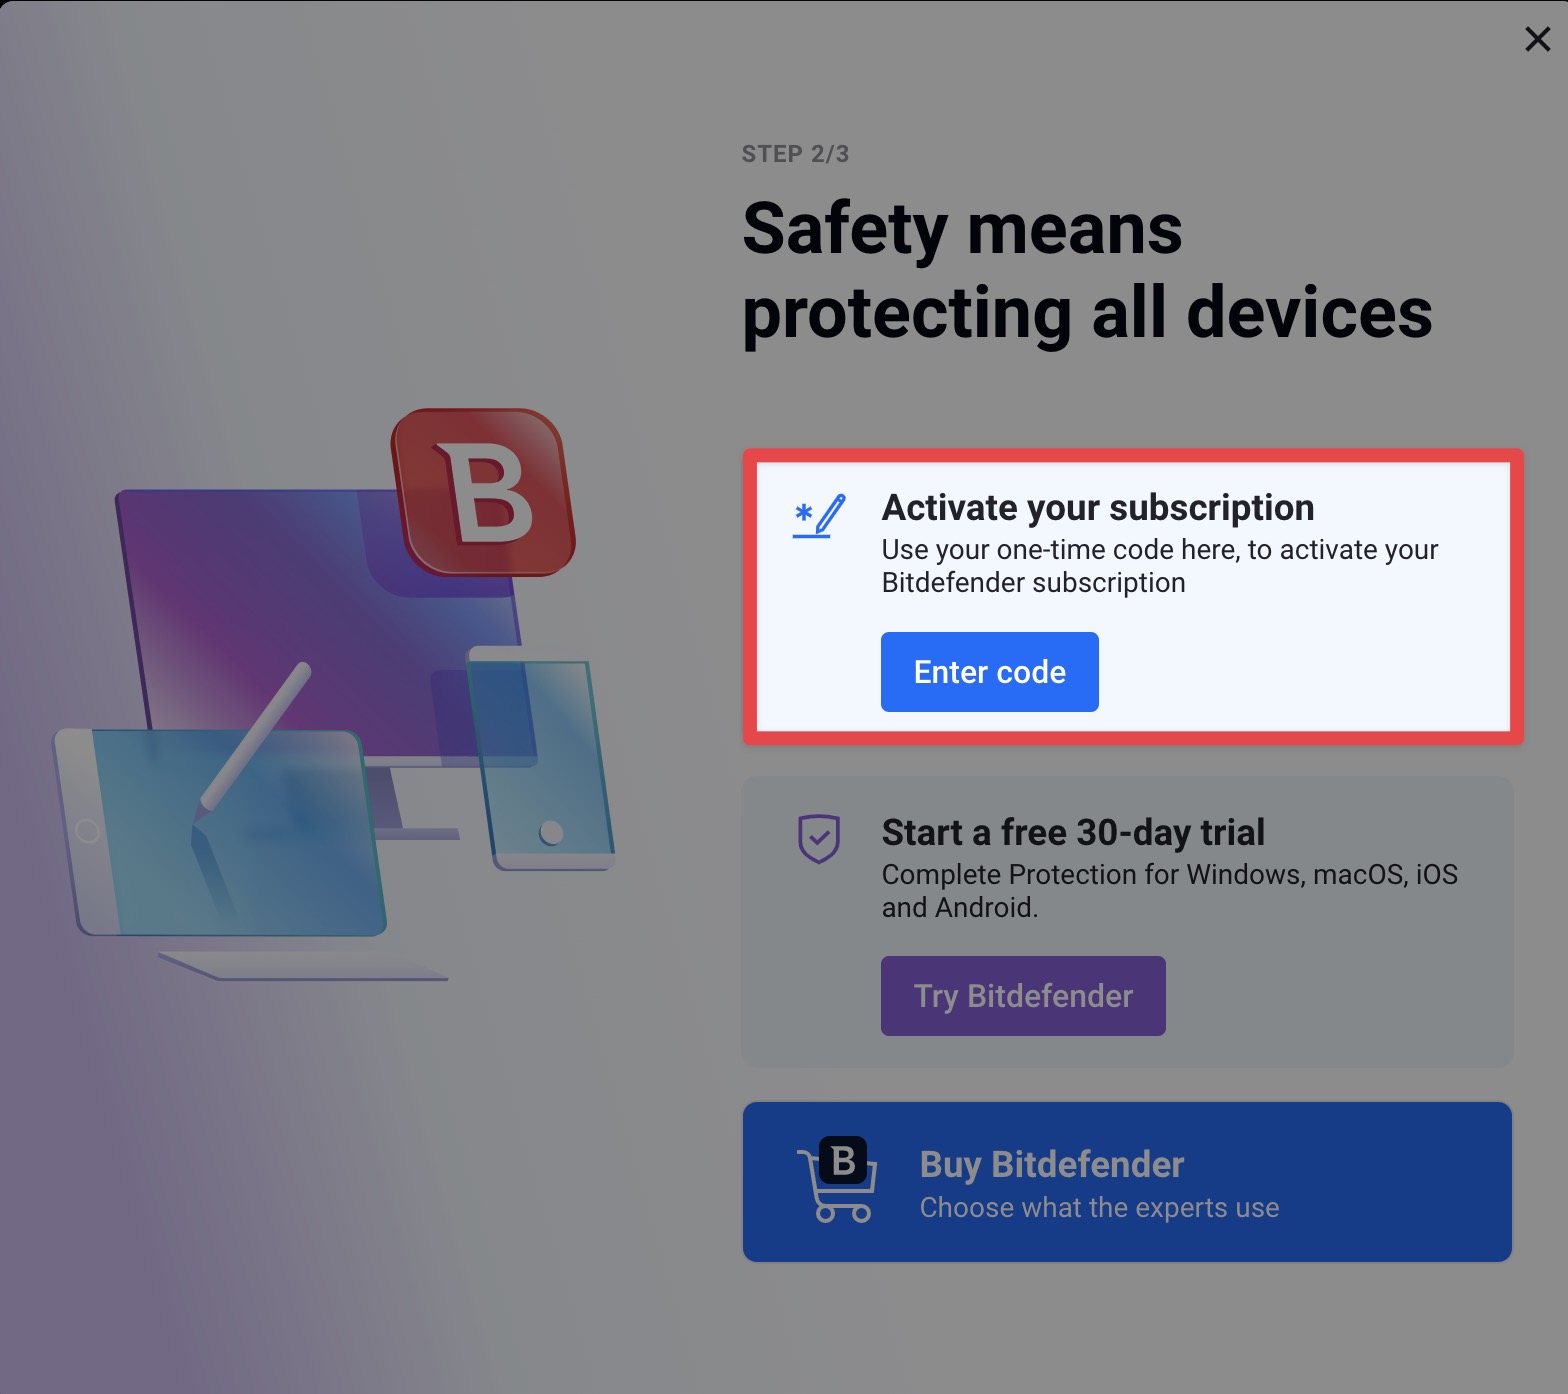Screen dimensions: 1568x1394
Task: Click the Try Bitdefender button
Action: [x=1023, y=996]
